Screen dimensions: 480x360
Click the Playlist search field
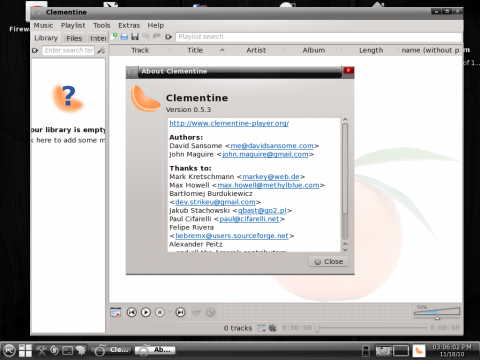click(318, 37)
